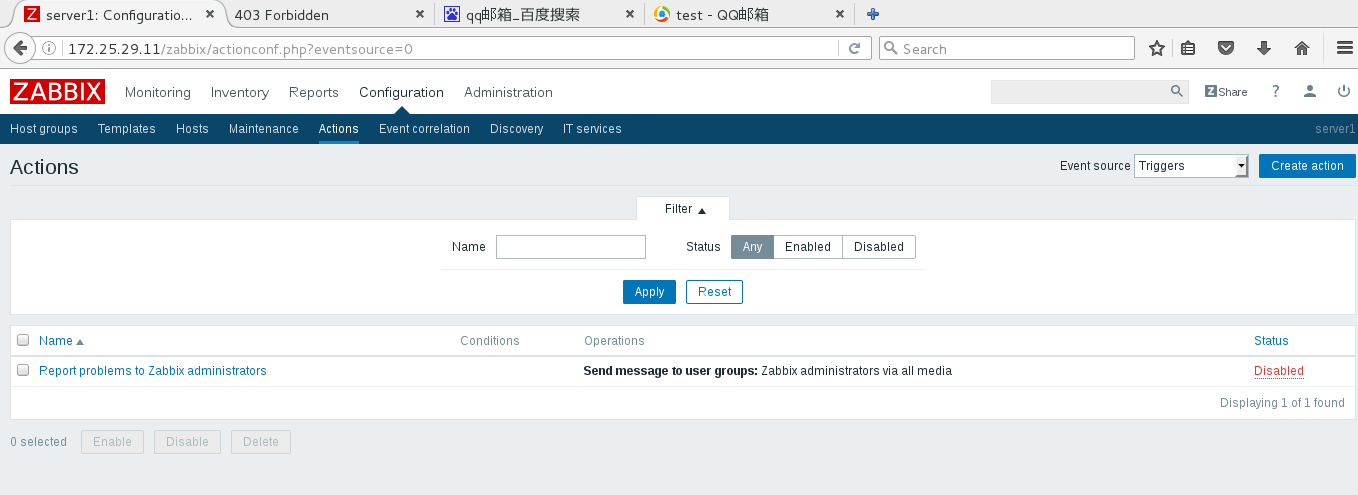The height and width of the screenshot is (495, 1358).
Task: Check the box for Report problems action
Action: pos(23,371)
